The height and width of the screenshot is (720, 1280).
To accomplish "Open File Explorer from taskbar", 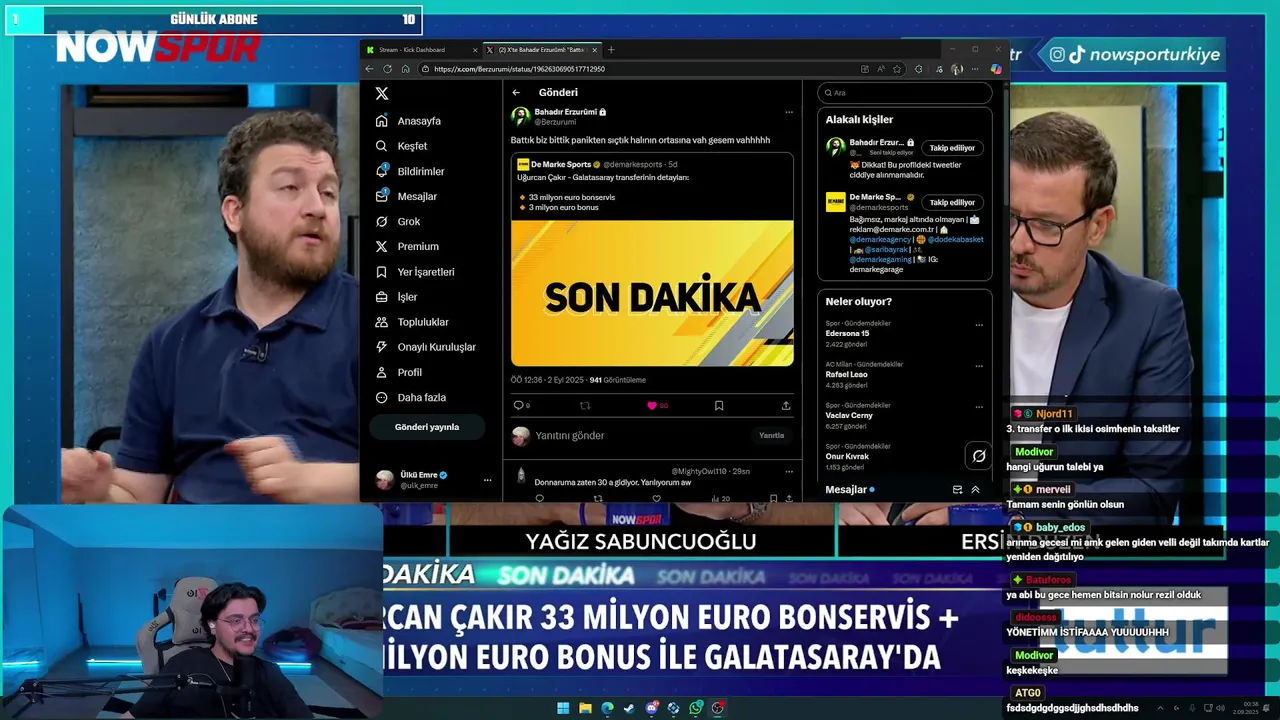I will tap(585, 708).
